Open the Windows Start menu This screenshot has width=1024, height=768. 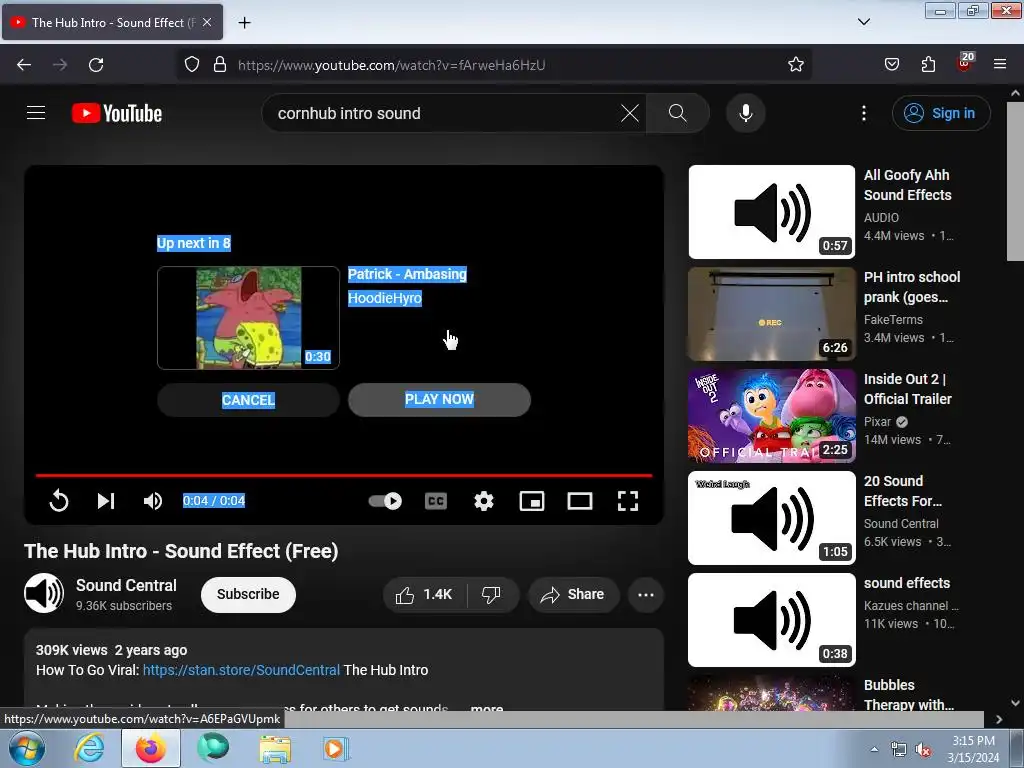pos(27,748)
